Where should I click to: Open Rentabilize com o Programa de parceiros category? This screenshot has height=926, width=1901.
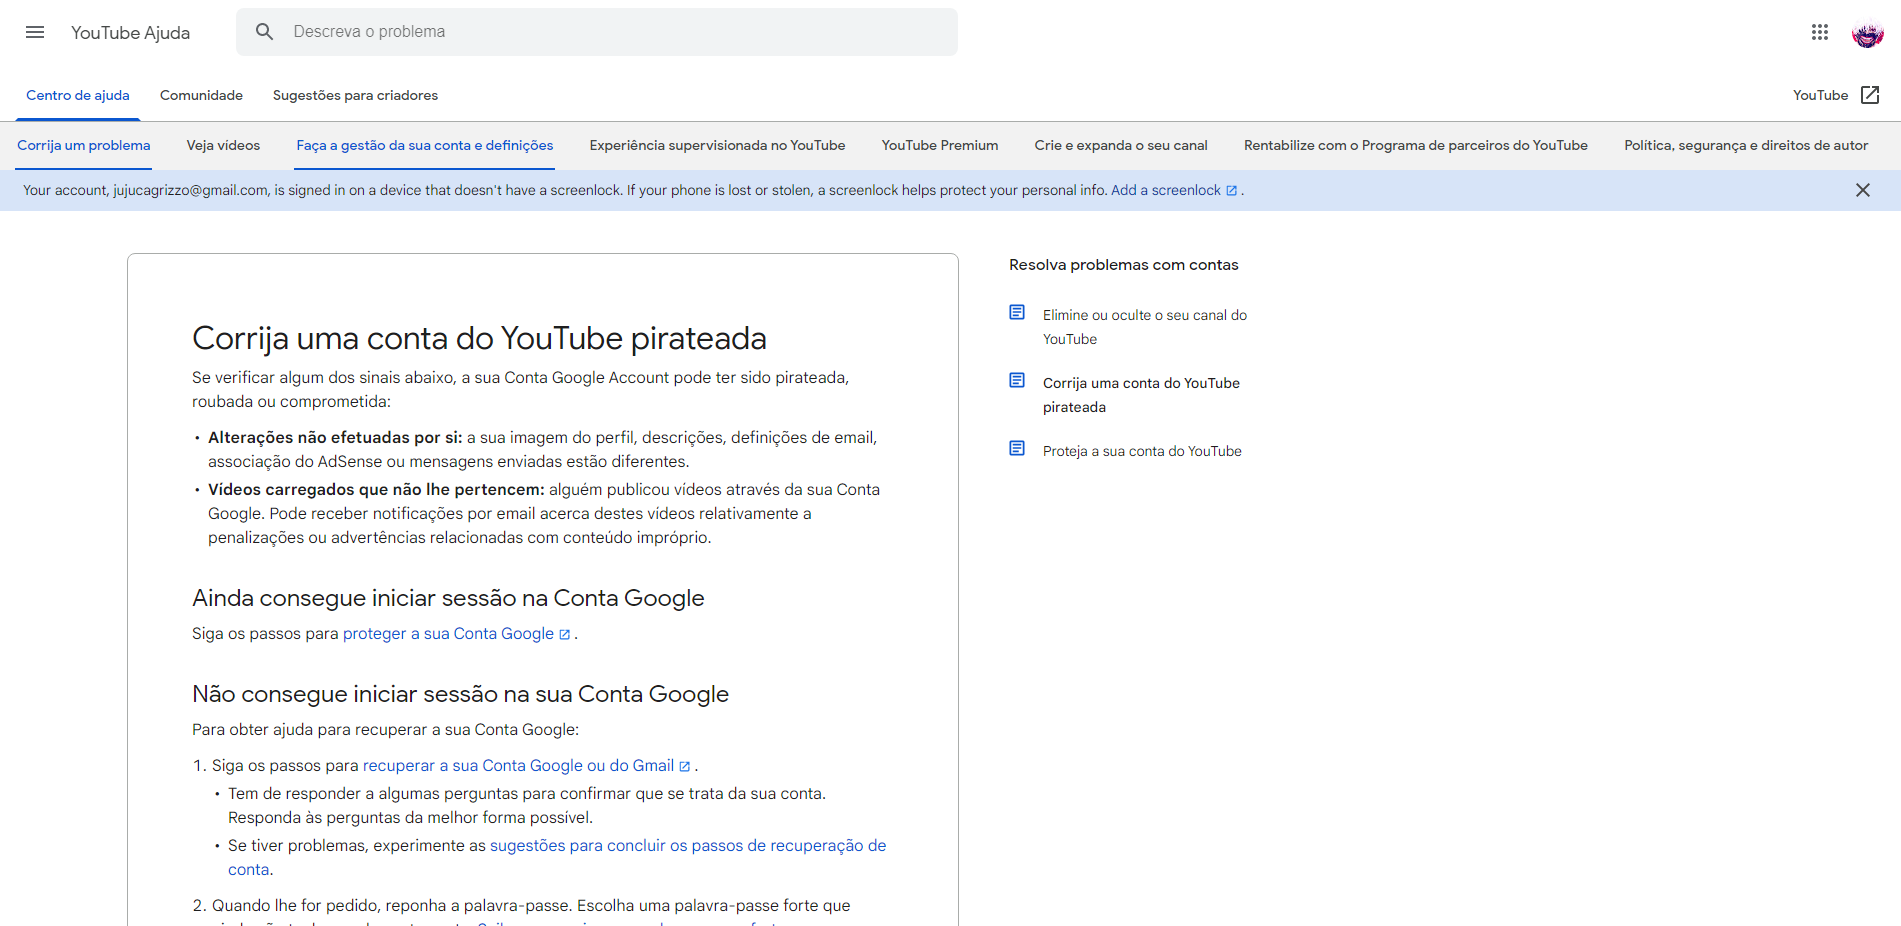tap(1416, 146)
